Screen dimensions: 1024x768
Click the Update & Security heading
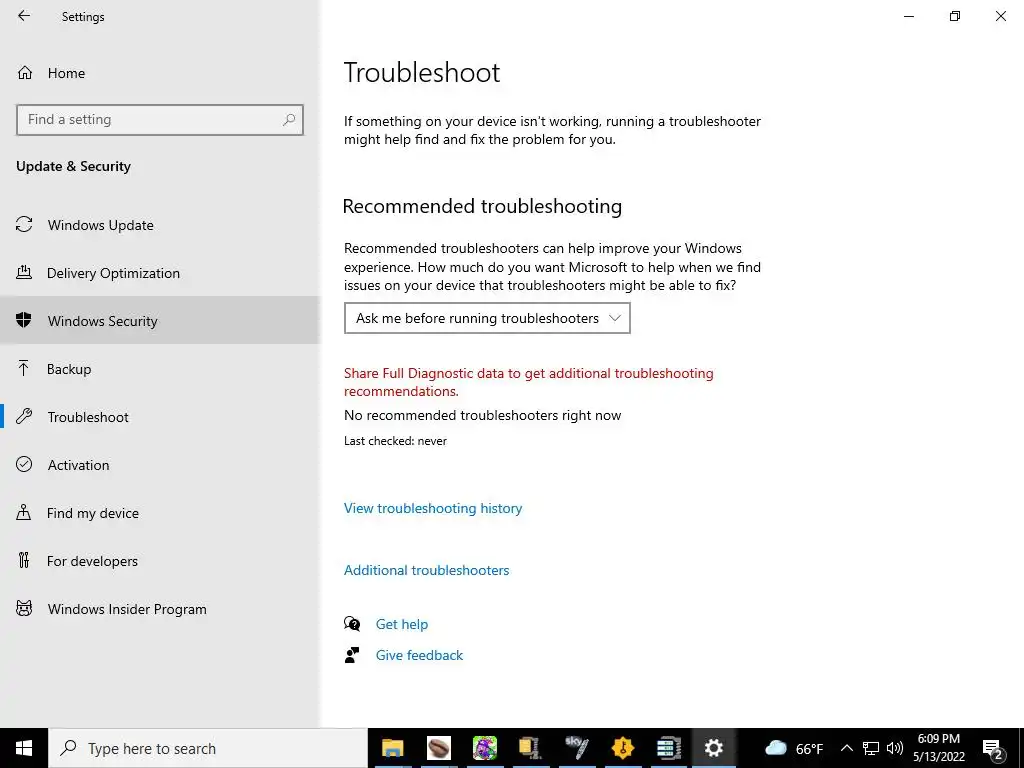pyautogui.click(x=73, y=167)
